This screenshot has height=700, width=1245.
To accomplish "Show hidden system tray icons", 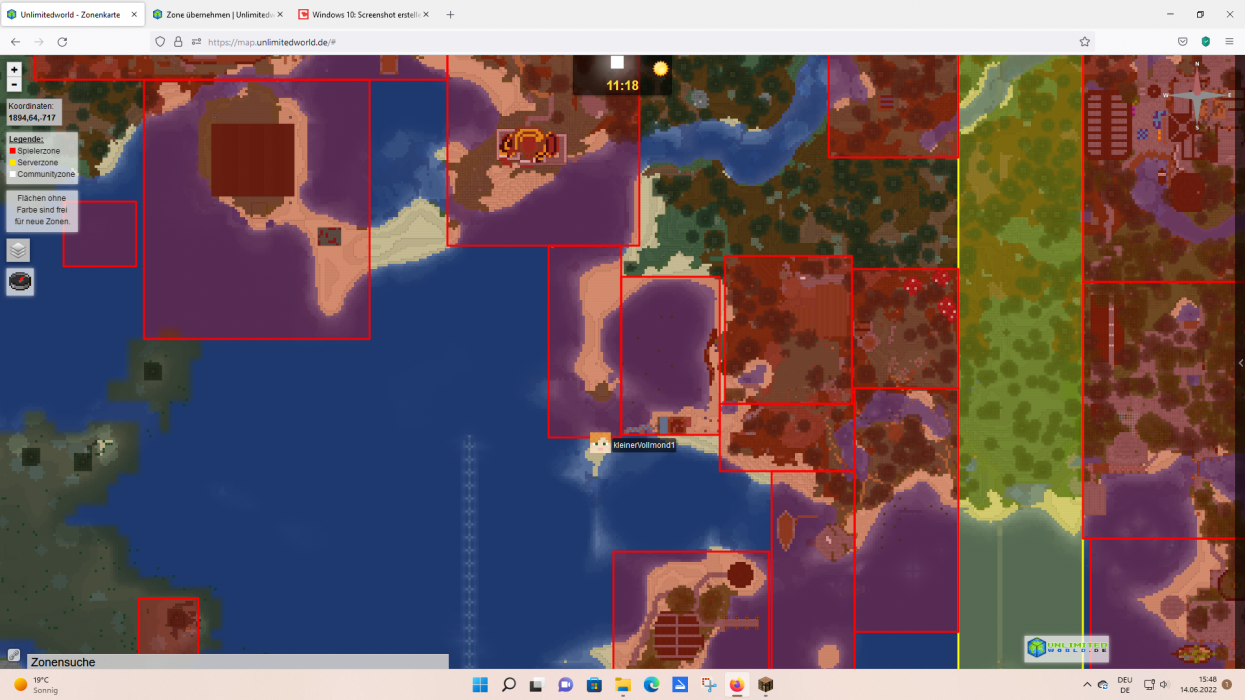I will pos(1087,685).
